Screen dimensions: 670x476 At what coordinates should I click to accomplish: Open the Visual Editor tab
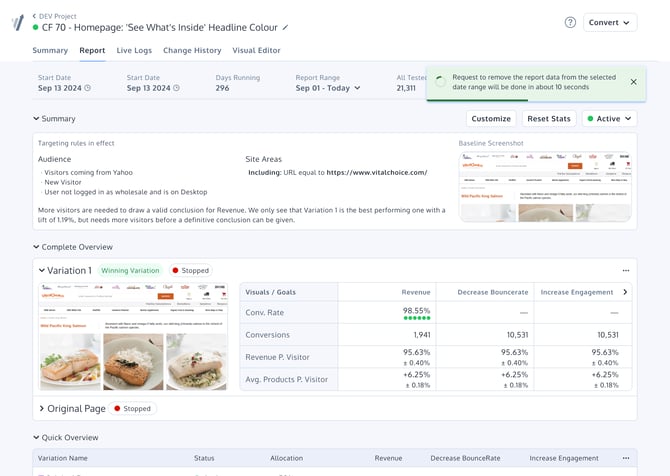(x=256, y=50)
